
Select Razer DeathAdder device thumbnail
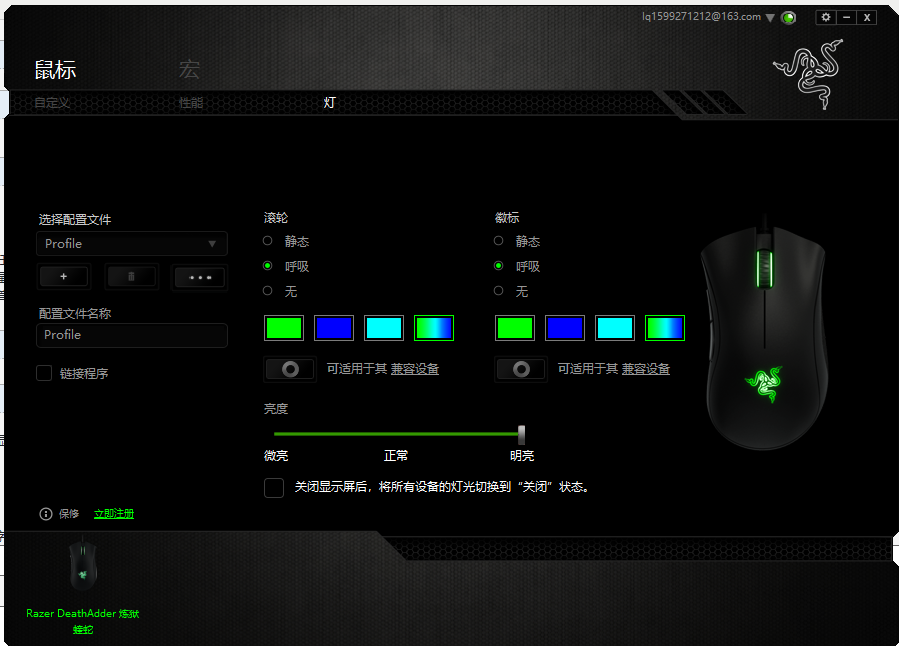tap(83, 565)
